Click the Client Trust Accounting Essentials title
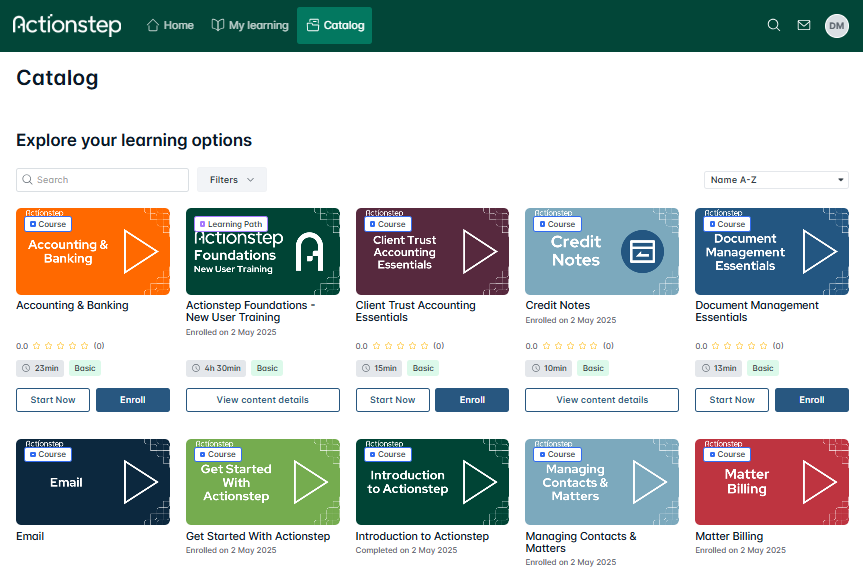The height and width of the screenshot is (569, 863). point(416,311)
